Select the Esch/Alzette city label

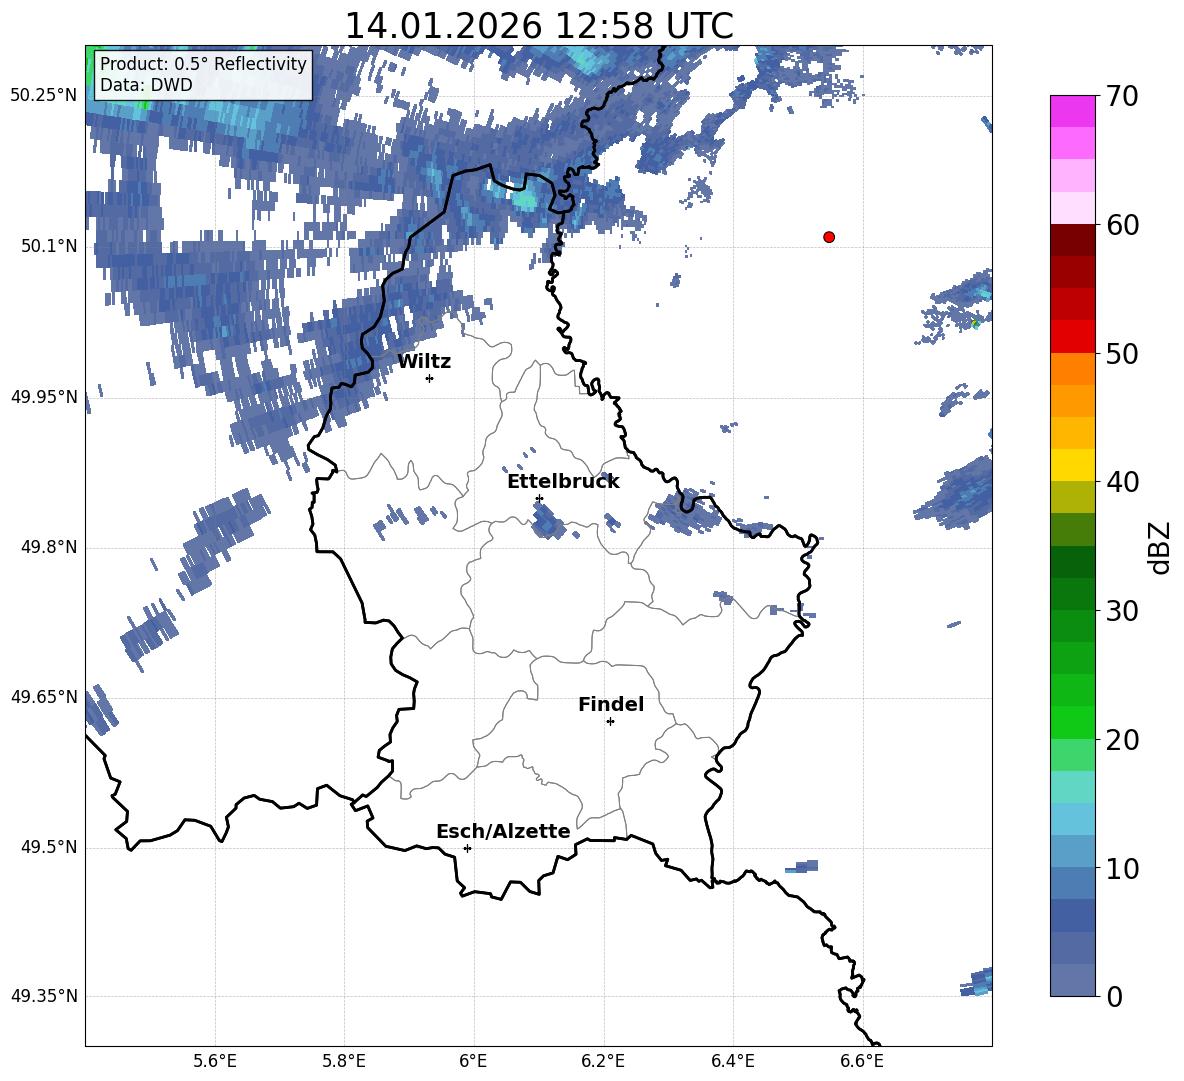[503, 831]
